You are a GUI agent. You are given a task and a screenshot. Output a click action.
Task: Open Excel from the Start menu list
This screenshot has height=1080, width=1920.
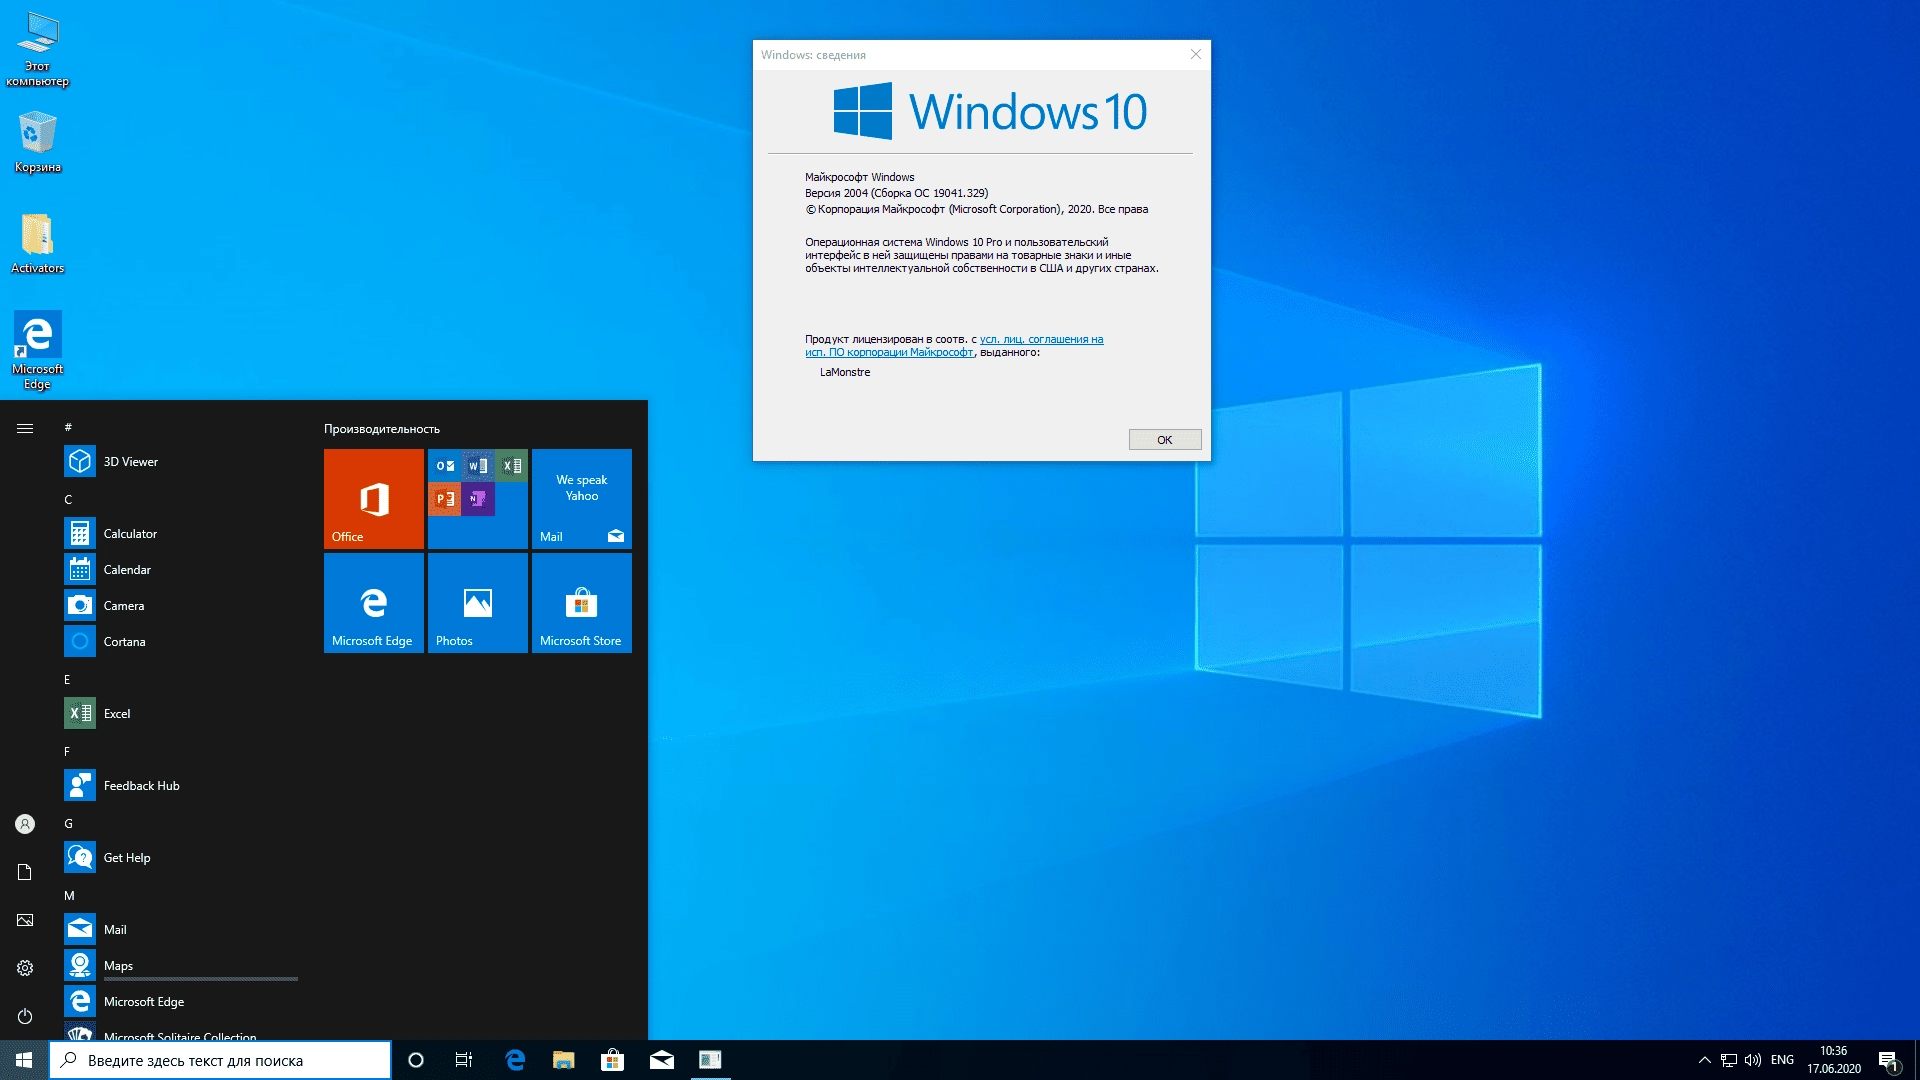click(x=181, y=714)
